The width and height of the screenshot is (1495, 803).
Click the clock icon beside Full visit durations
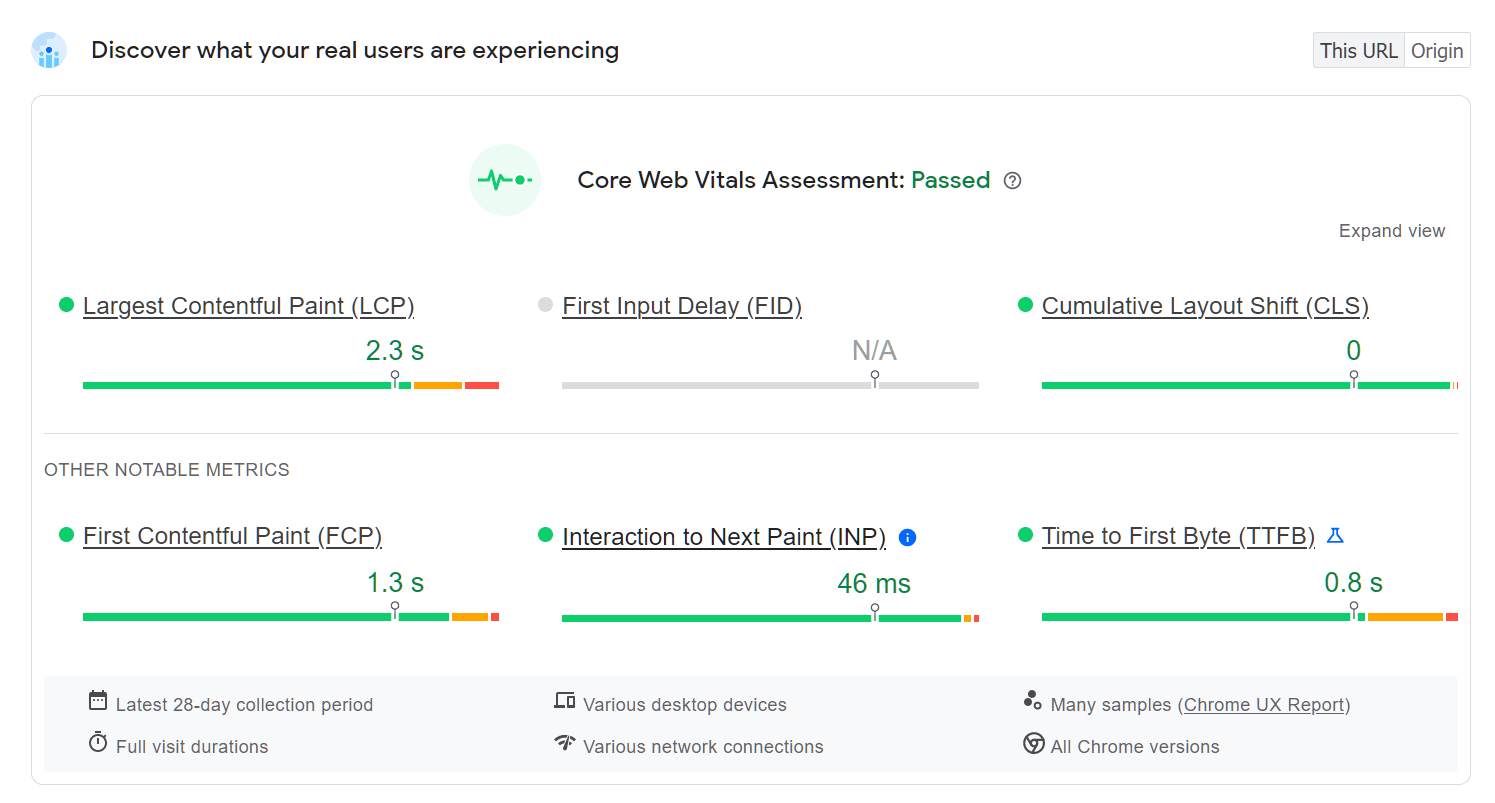click(97, 742)
